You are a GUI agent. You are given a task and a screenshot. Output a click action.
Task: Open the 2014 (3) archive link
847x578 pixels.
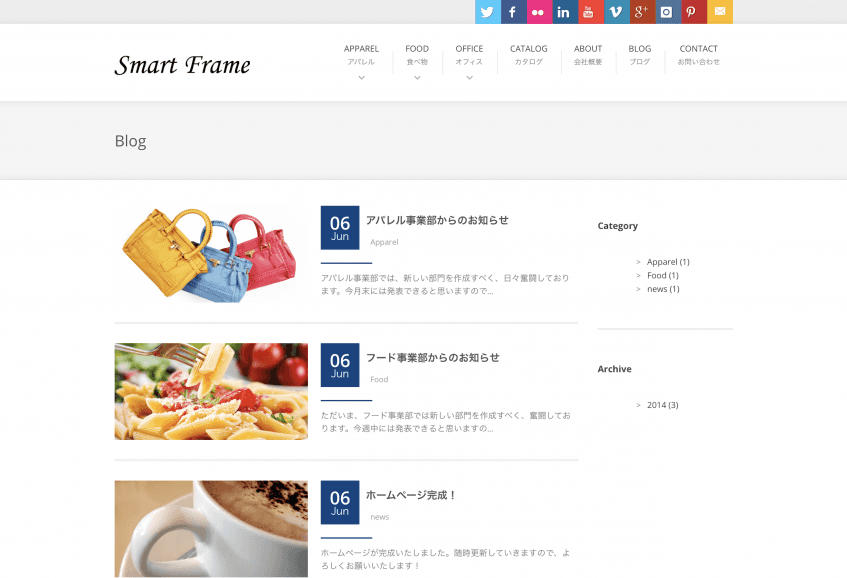pyautogui.click(x=662, y=405)
